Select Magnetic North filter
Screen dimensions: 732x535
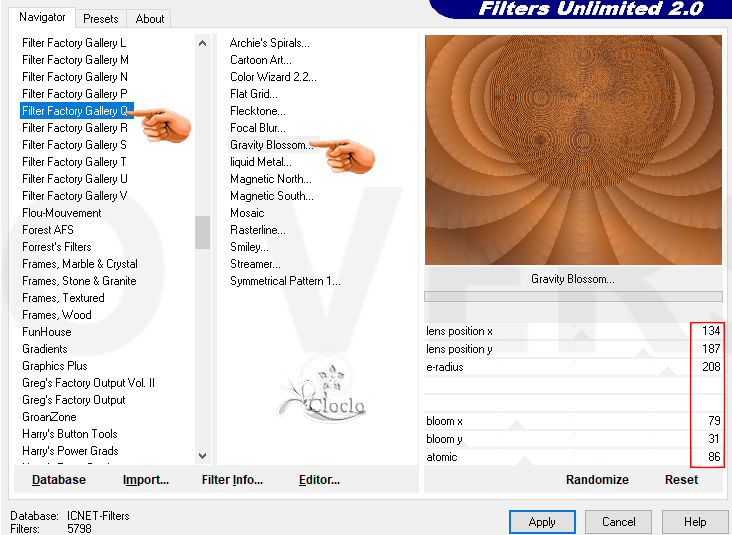tap(270, 179)
